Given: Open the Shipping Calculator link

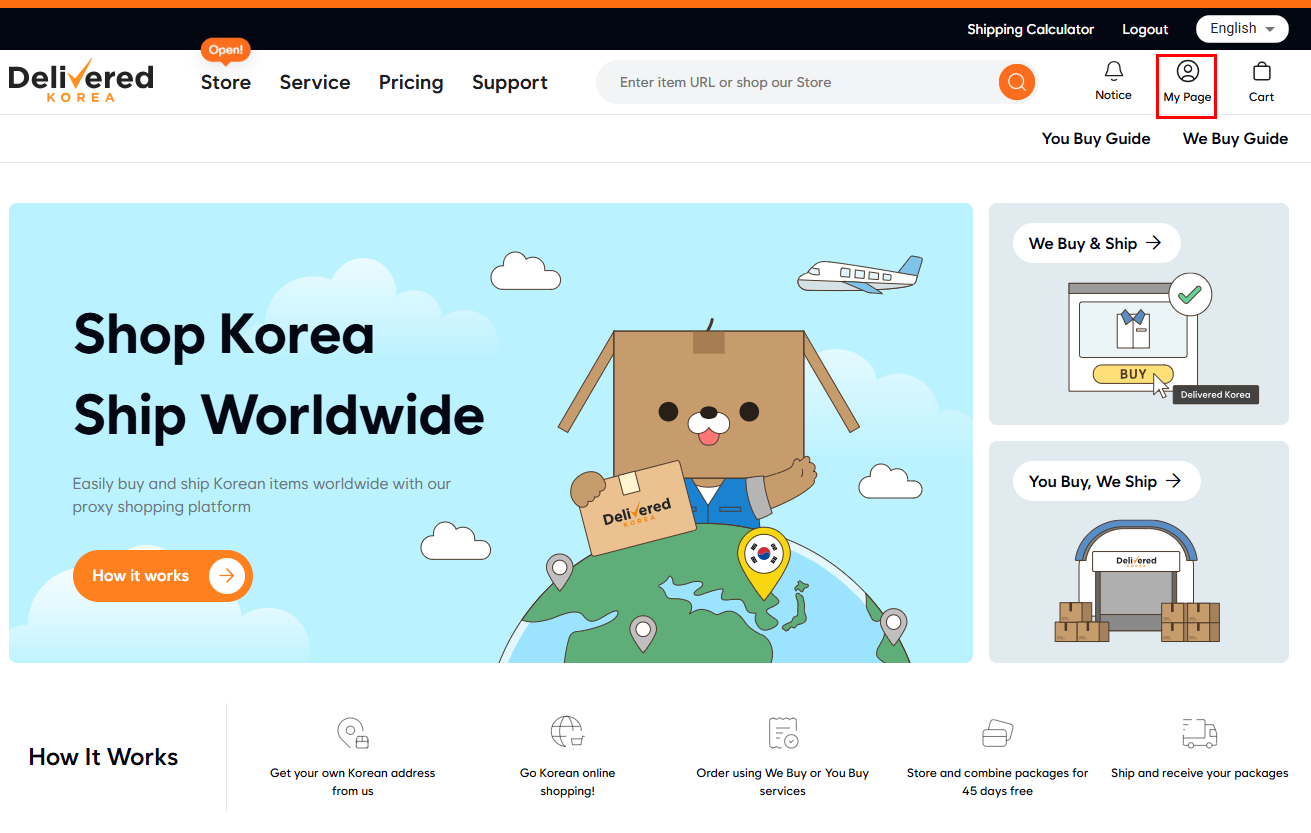Looking at the screenshot, I should 1030,29.
